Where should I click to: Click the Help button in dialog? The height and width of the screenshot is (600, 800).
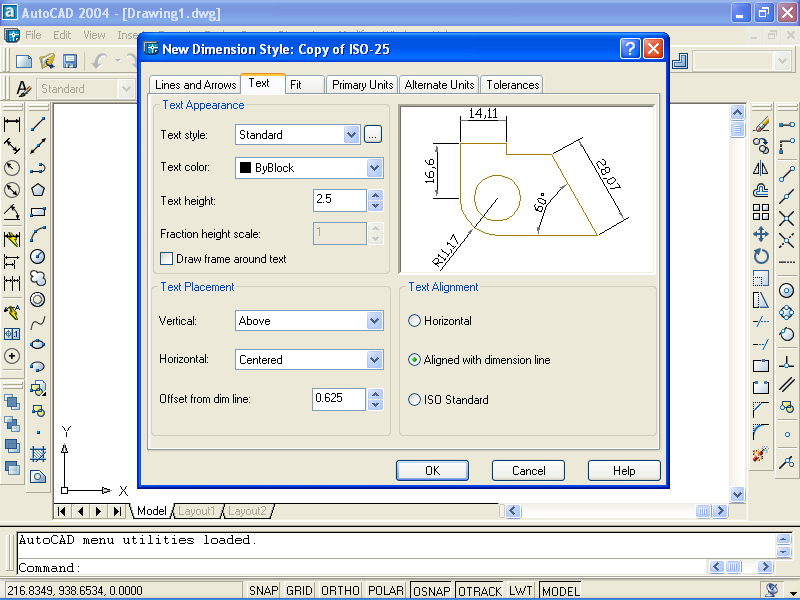(624, 470)
